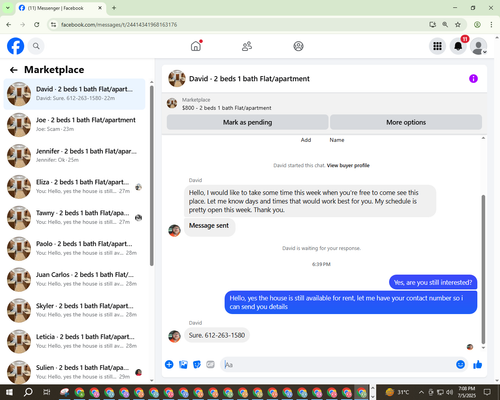This screenshot has width=500, height=400.
Task: Click David's avatar beside phone message
Action: click(174, 336)
